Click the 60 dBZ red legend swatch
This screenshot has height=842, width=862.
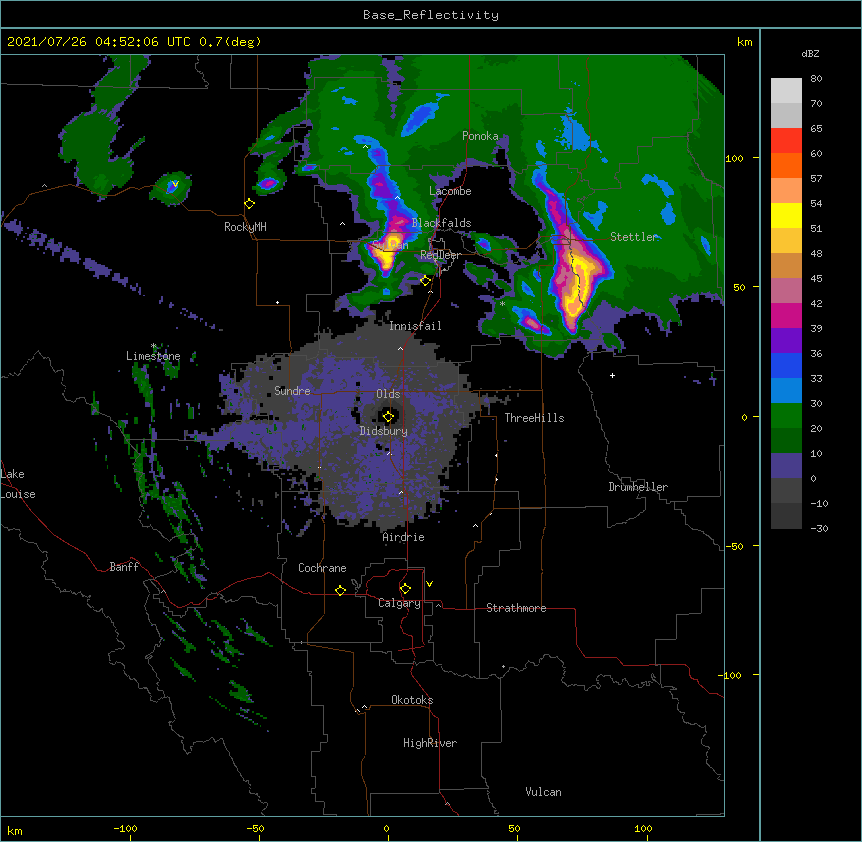[x=786, y=141]
